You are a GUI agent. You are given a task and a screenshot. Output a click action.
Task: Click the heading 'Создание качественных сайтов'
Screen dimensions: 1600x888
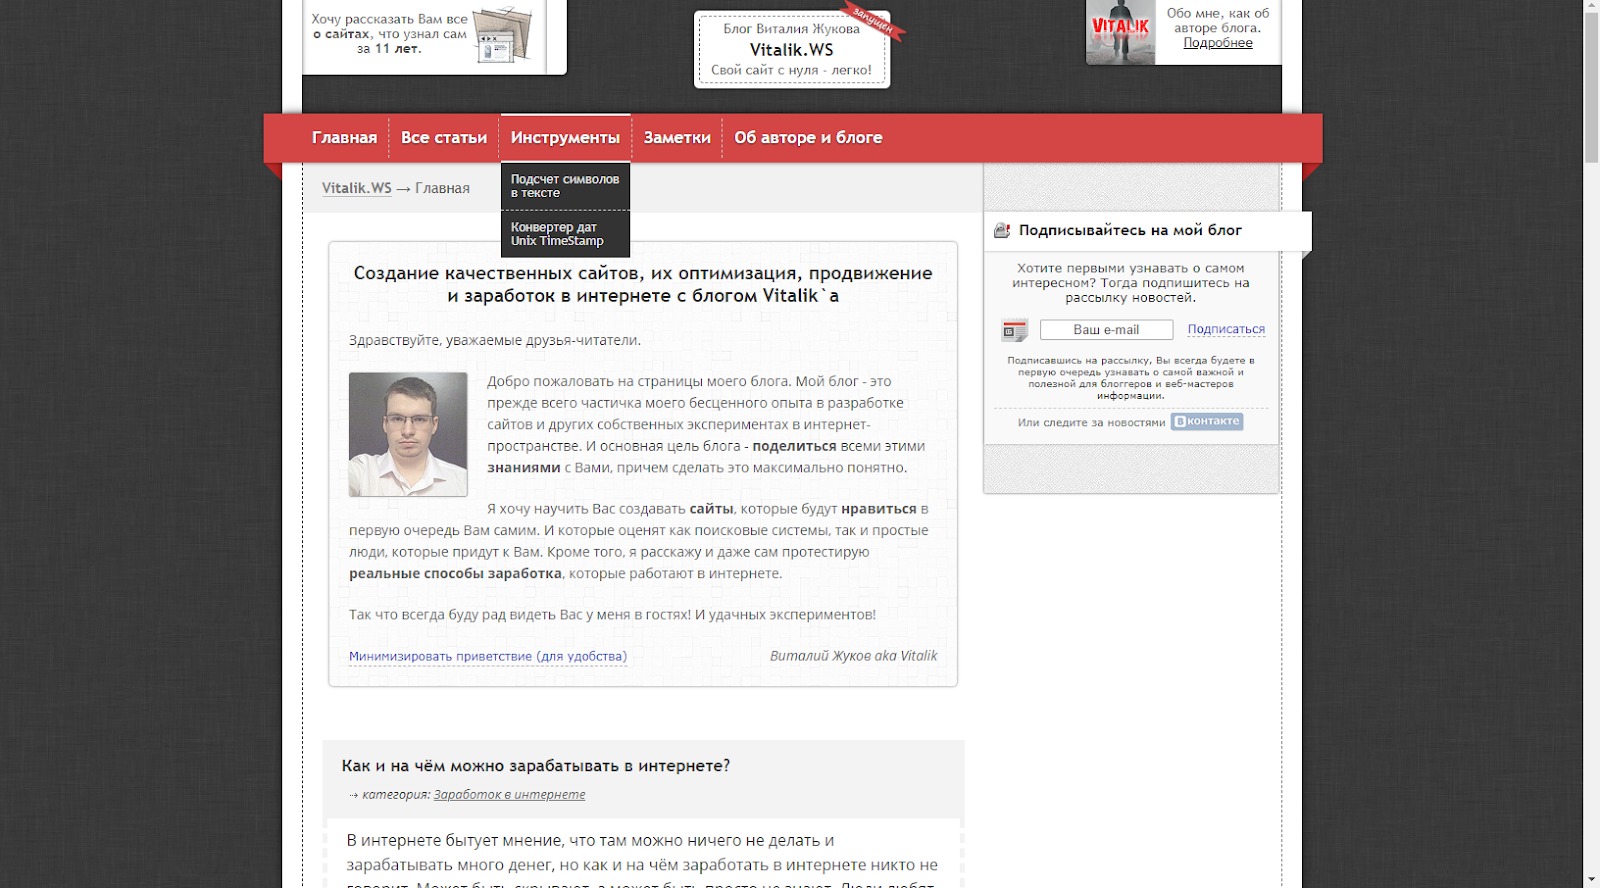pos(643,284)
